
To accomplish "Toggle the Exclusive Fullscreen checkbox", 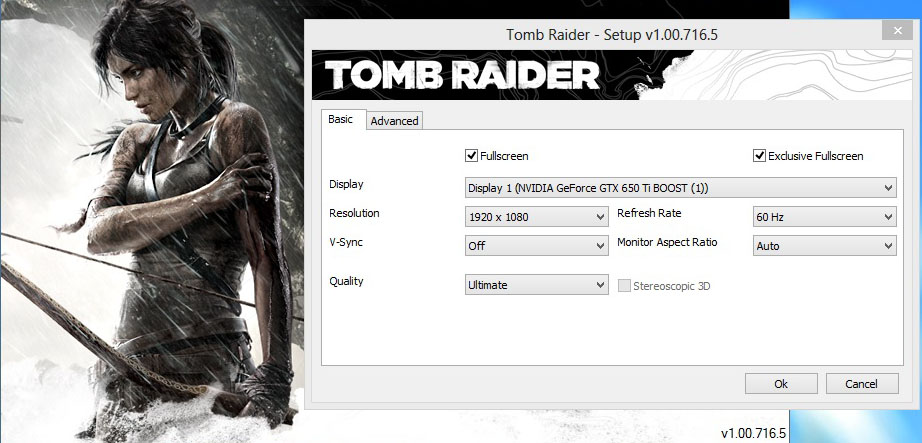I will click(x=759, y=156).
